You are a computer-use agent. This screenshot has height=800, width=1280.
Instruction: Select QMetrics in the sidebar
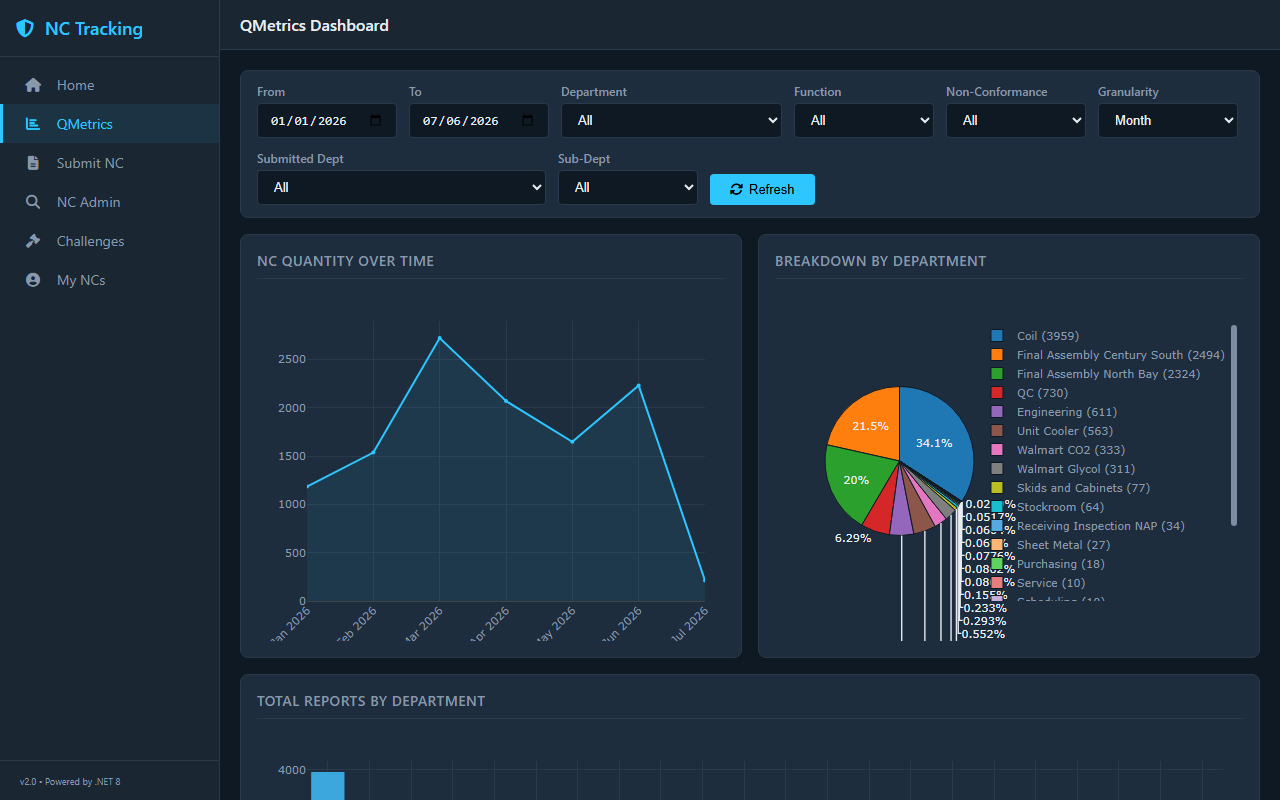(110, 124)
